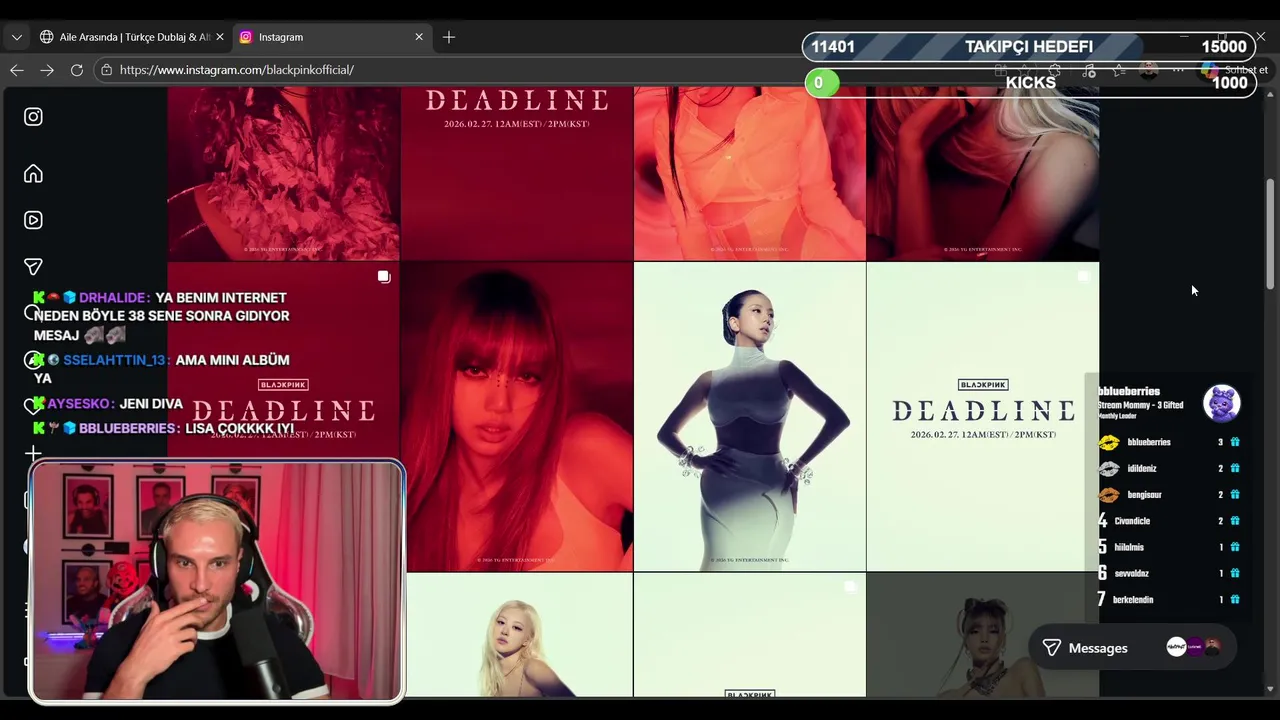This screenshot has width=1280, height=720.
Task: Open a new browser tab
Action: coord(449,37)
